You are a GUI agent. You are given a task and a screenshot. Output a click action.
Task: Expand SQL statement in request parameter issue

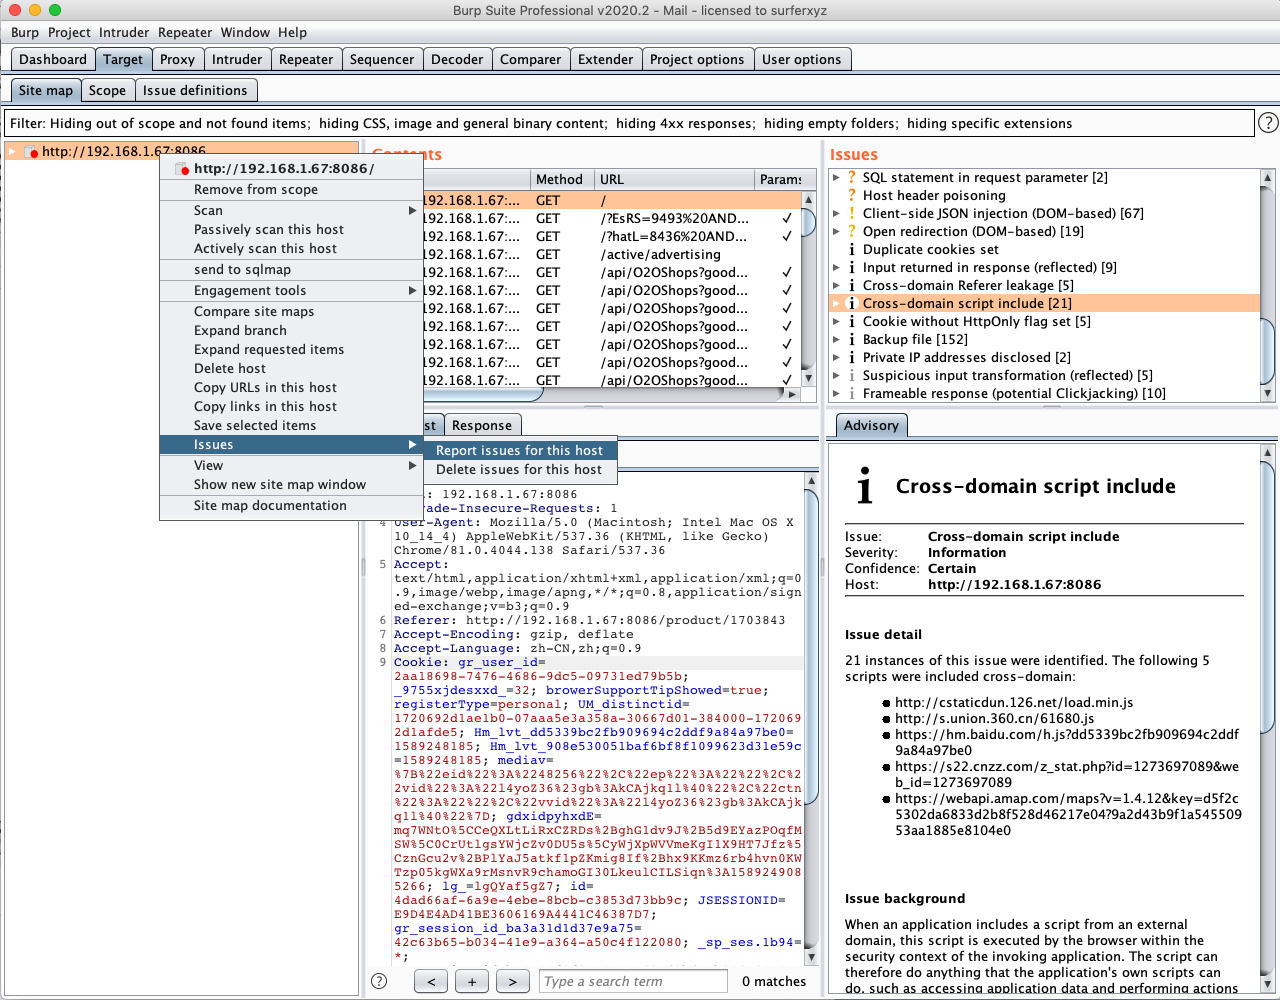pos(836,177)
